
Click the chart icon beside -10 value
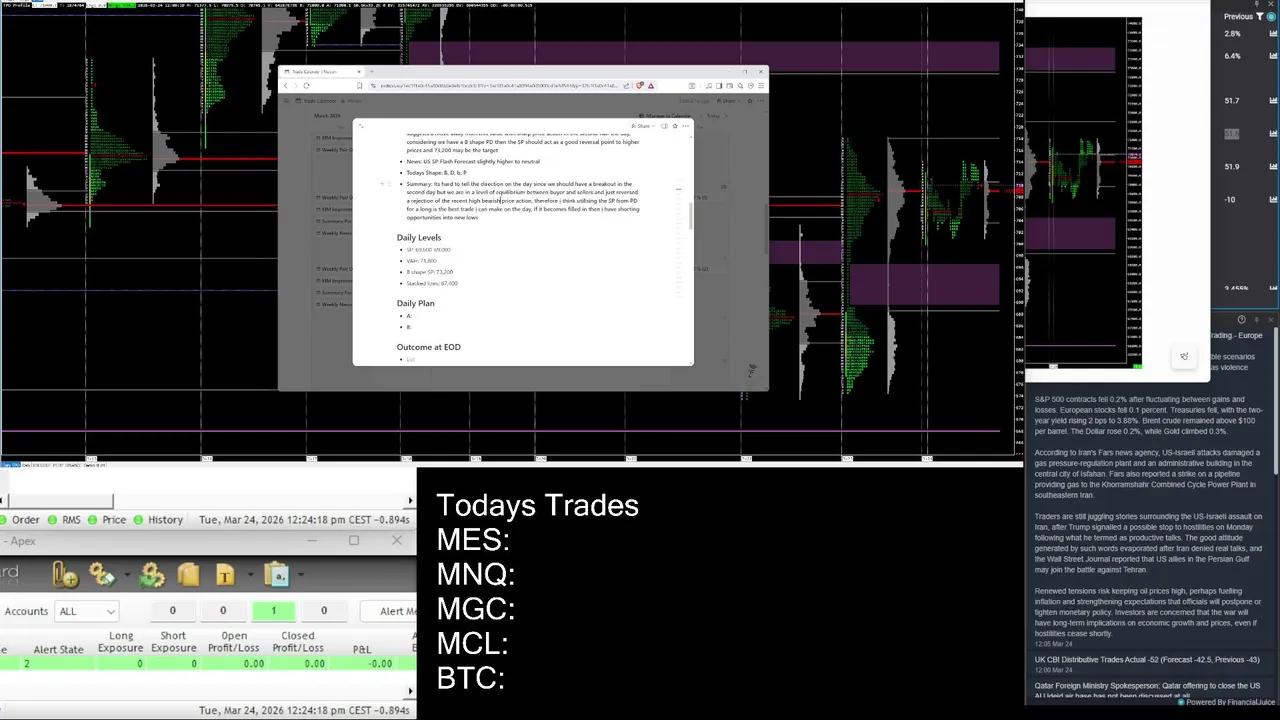click(x=1273, y=199)
